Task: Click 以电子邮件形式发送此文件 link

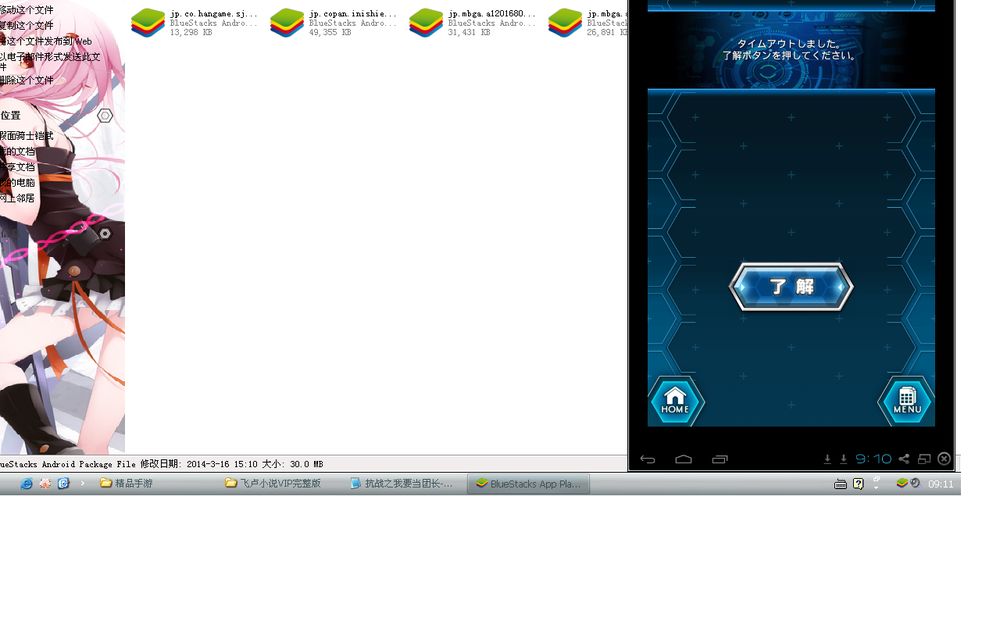Action: point(50,61)
